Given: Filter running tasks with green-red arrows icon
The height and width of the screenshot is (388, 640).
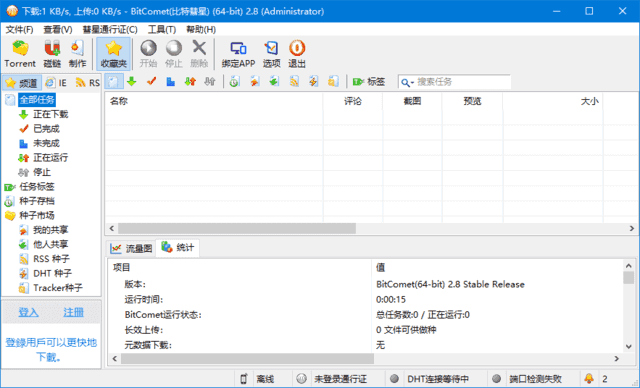Looking at the screenshot, I should 190,82.
